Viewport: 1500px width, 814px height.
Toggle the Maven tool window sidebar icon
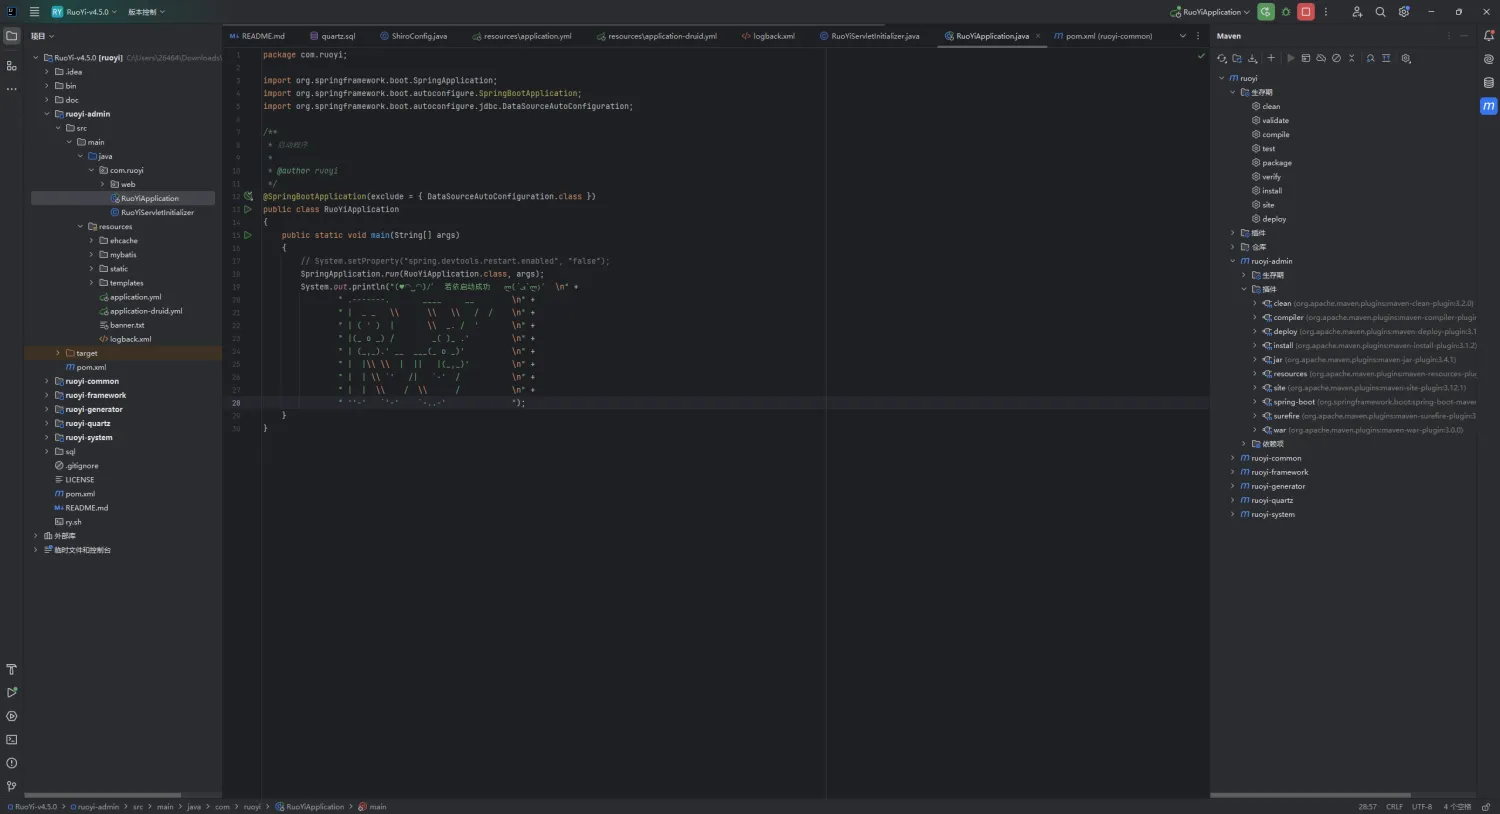coord(1488,106)
